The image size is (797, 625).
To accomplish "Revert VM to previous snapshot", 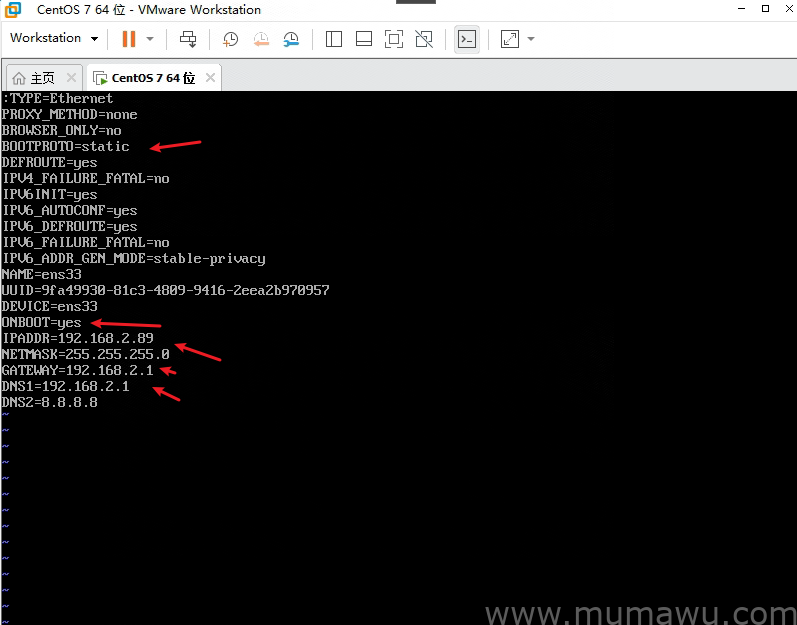I will pos(261,39).
